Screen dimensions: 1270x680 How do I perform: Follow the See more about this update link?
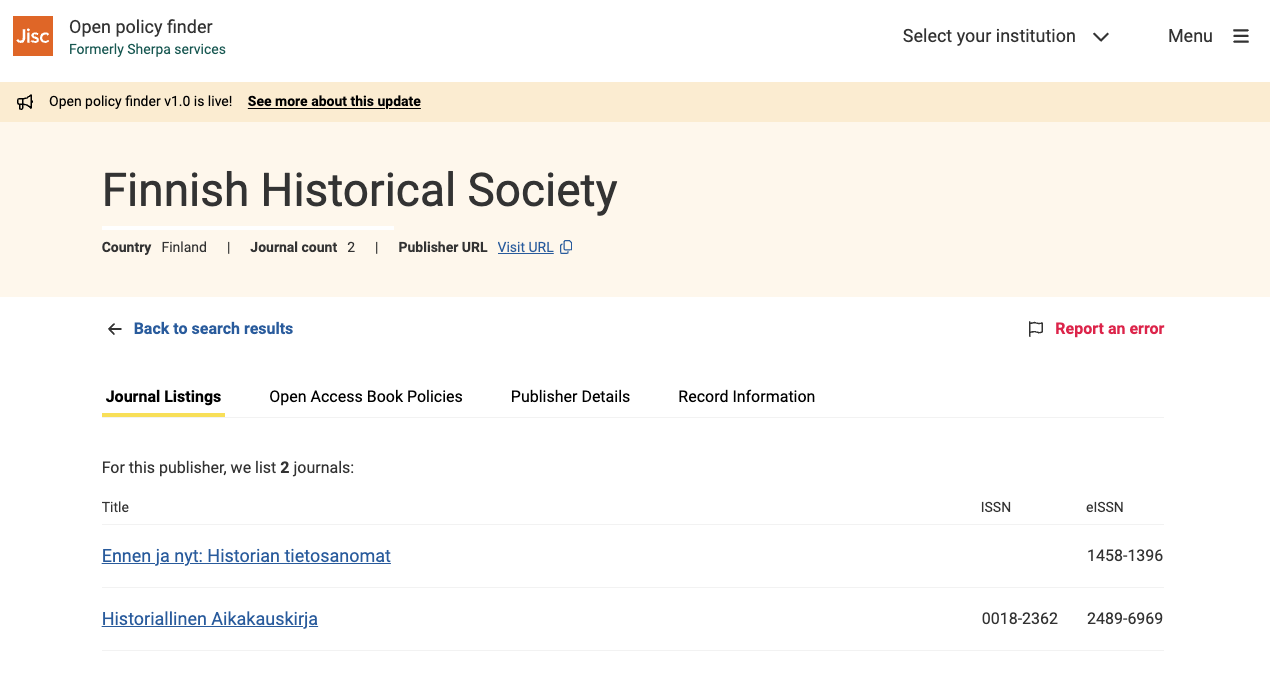click(334, 101)
